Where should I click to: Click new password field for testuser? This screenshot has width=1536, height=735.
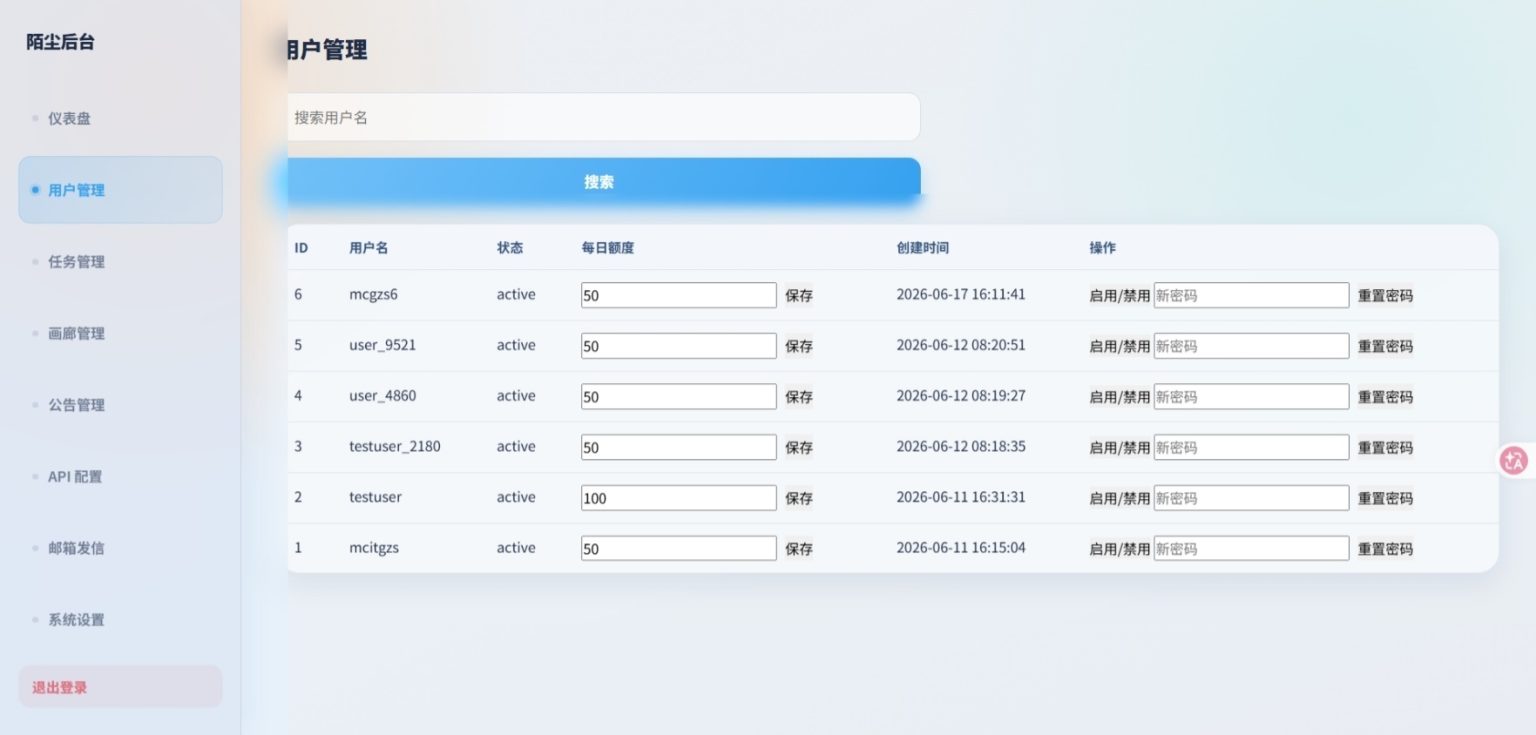[x=1252, y=498]
